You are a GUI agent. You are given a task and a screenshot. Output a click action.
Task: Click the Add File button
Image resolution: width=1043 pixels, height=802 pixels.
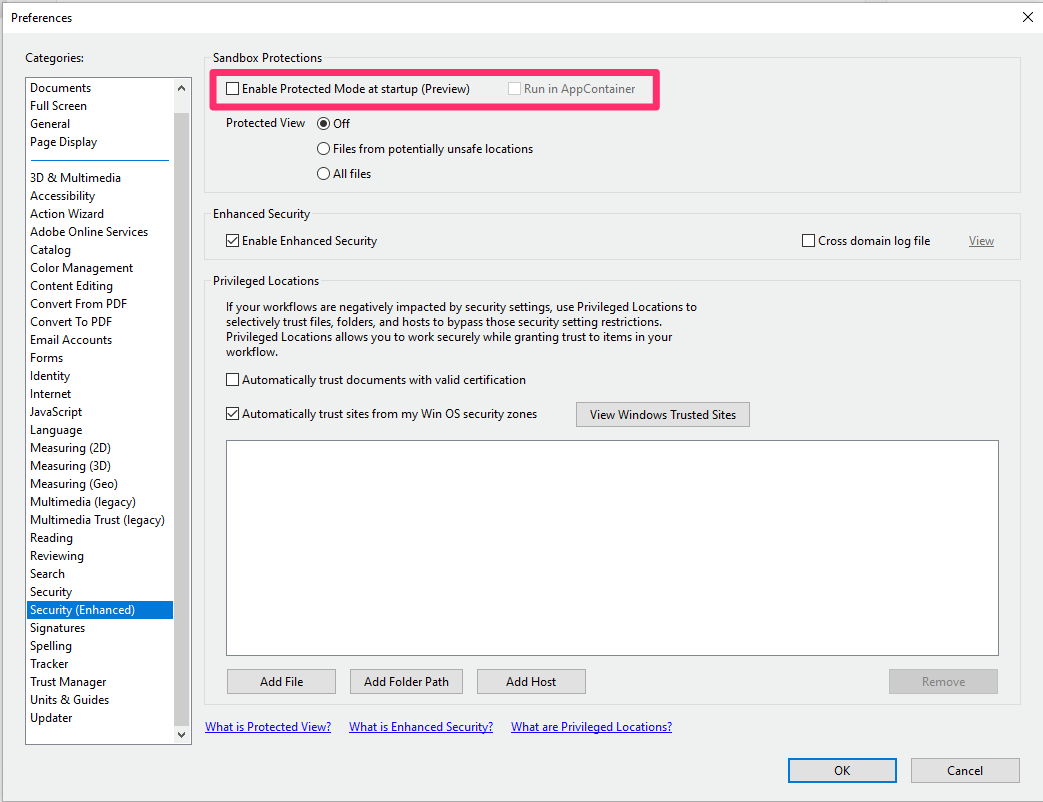click(x=281, y=682)
